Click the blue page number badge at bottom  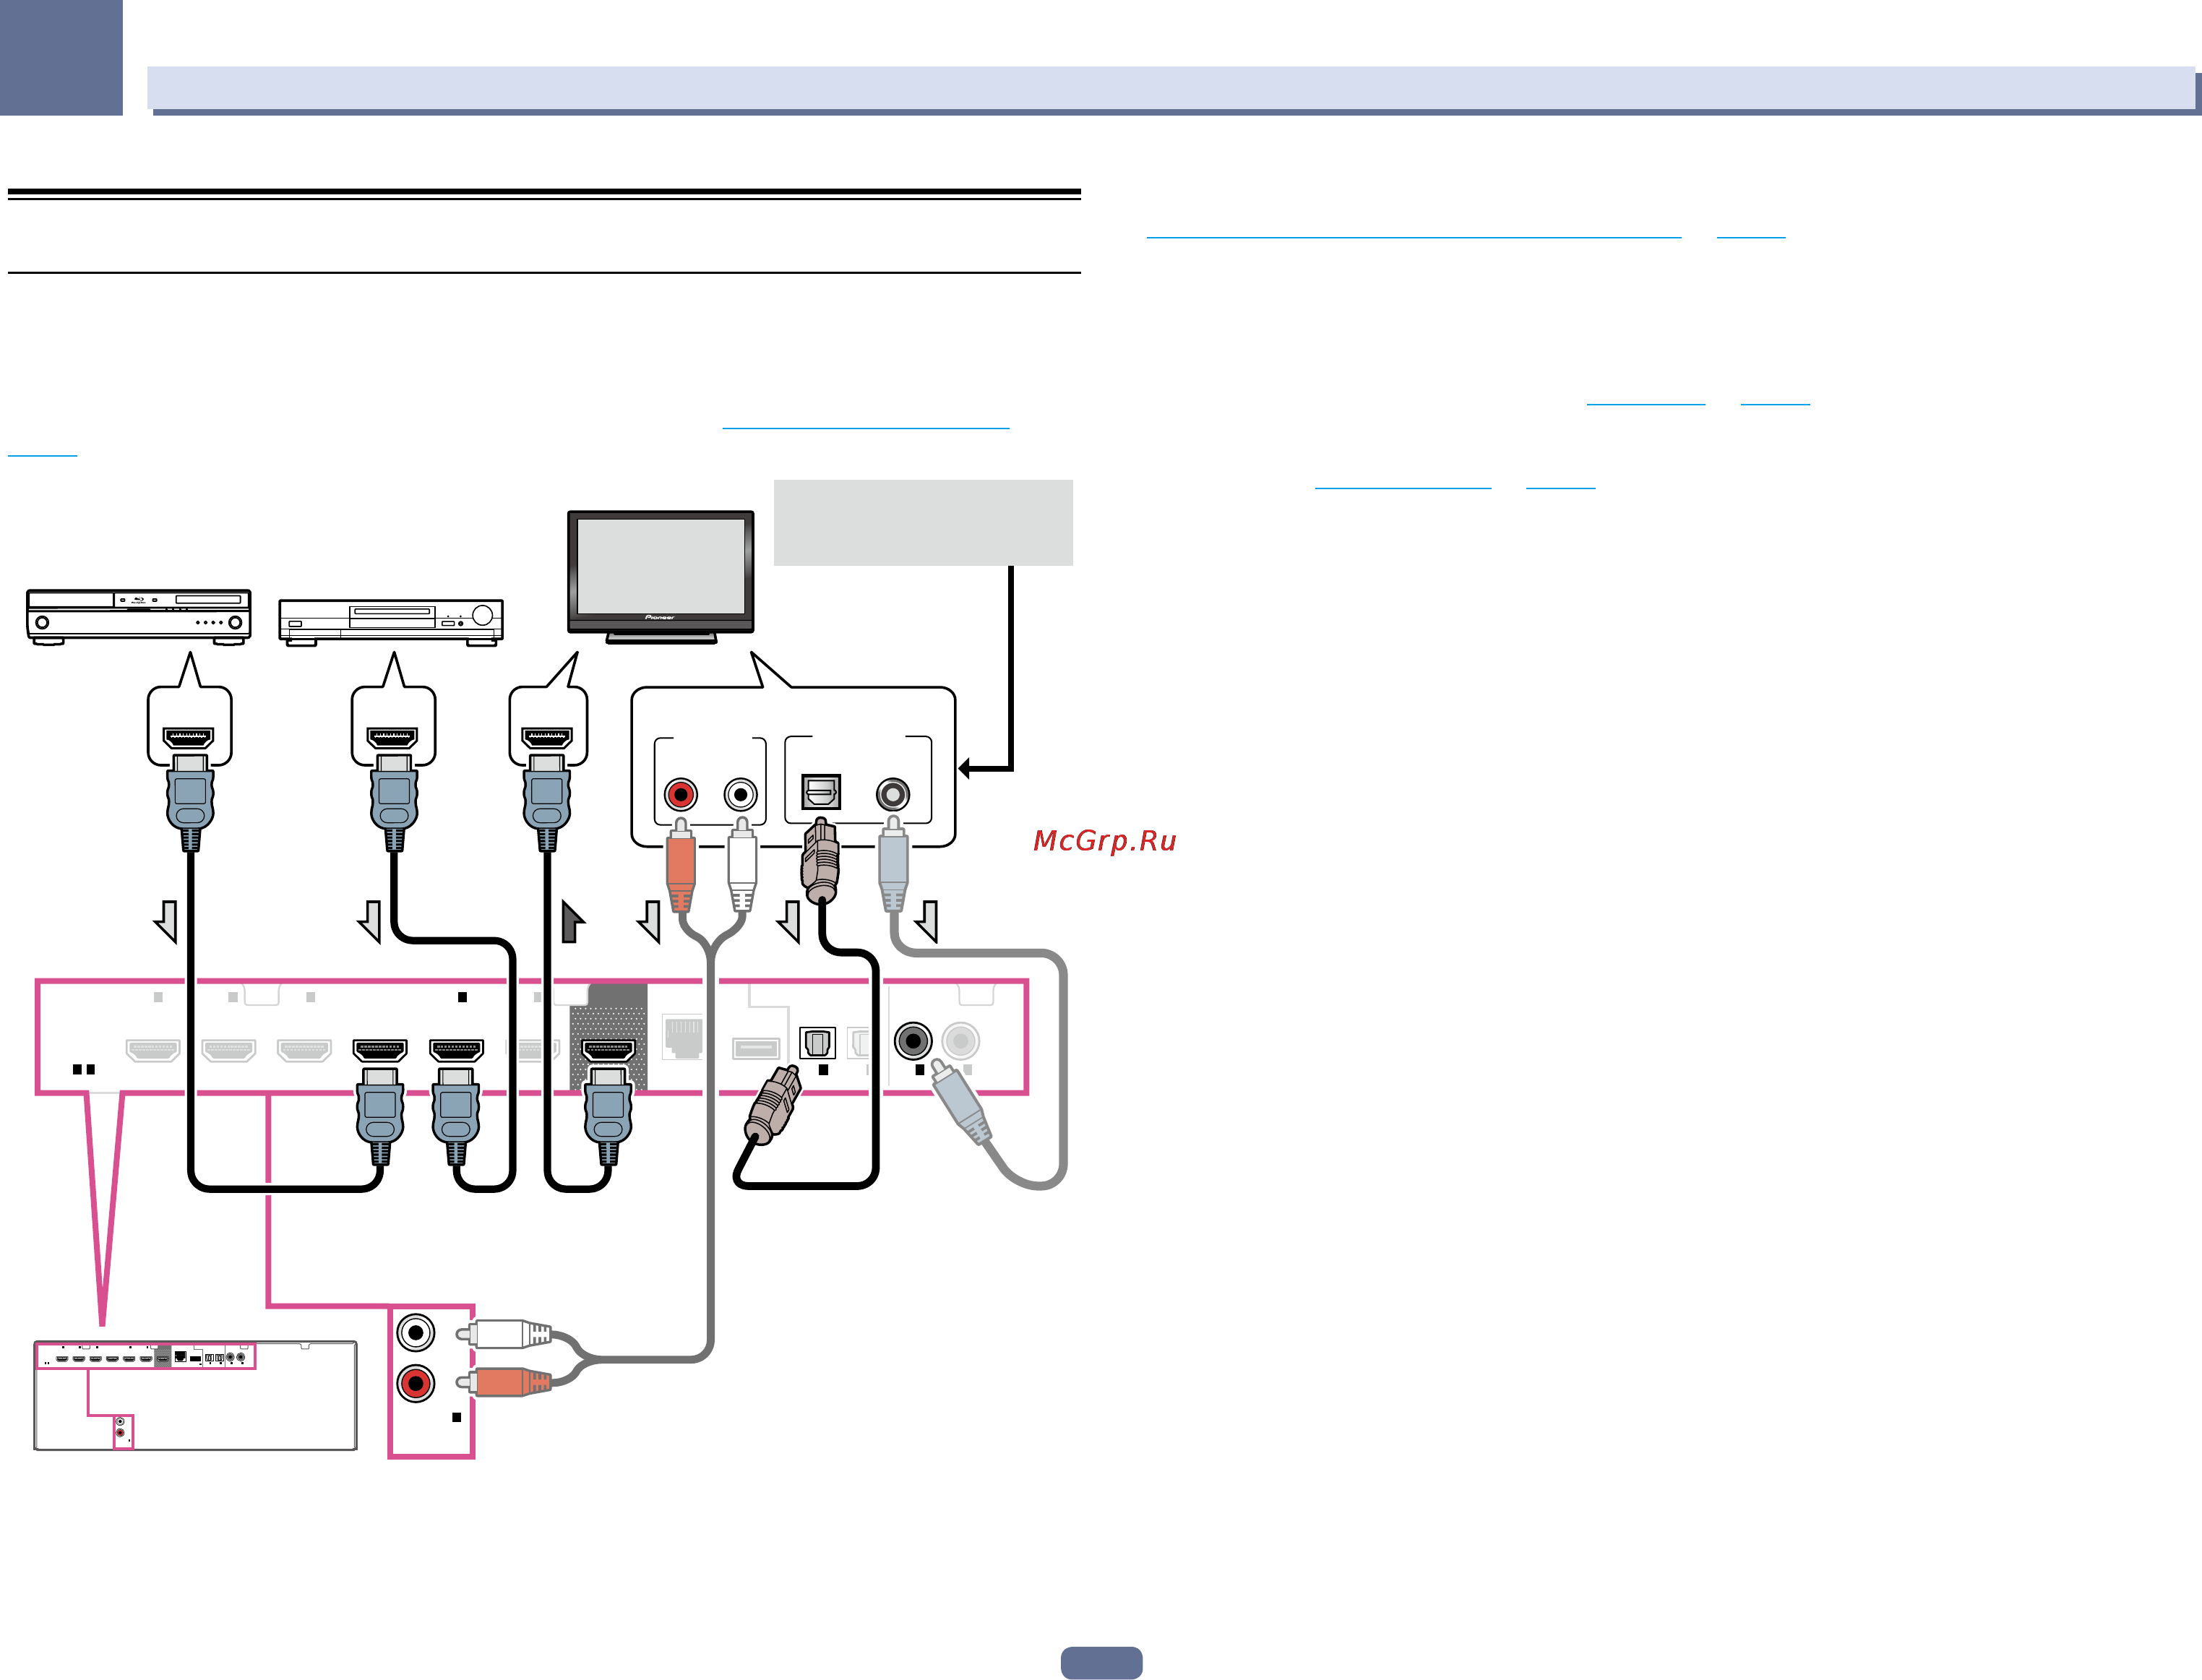[1101, 1662]
